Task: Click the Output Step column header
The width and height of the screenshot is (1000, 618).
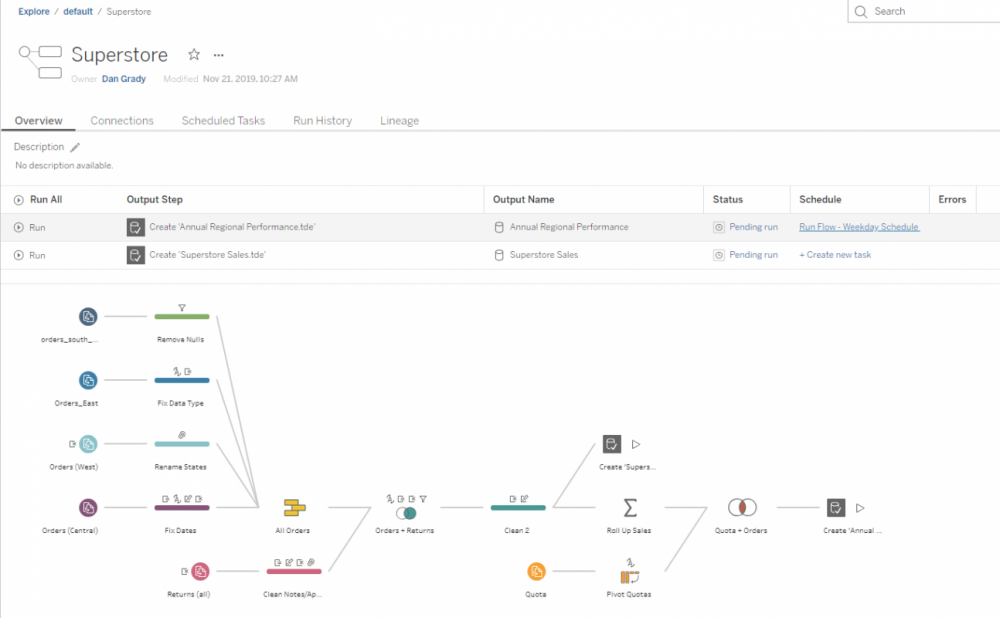Action: [154, 200]
